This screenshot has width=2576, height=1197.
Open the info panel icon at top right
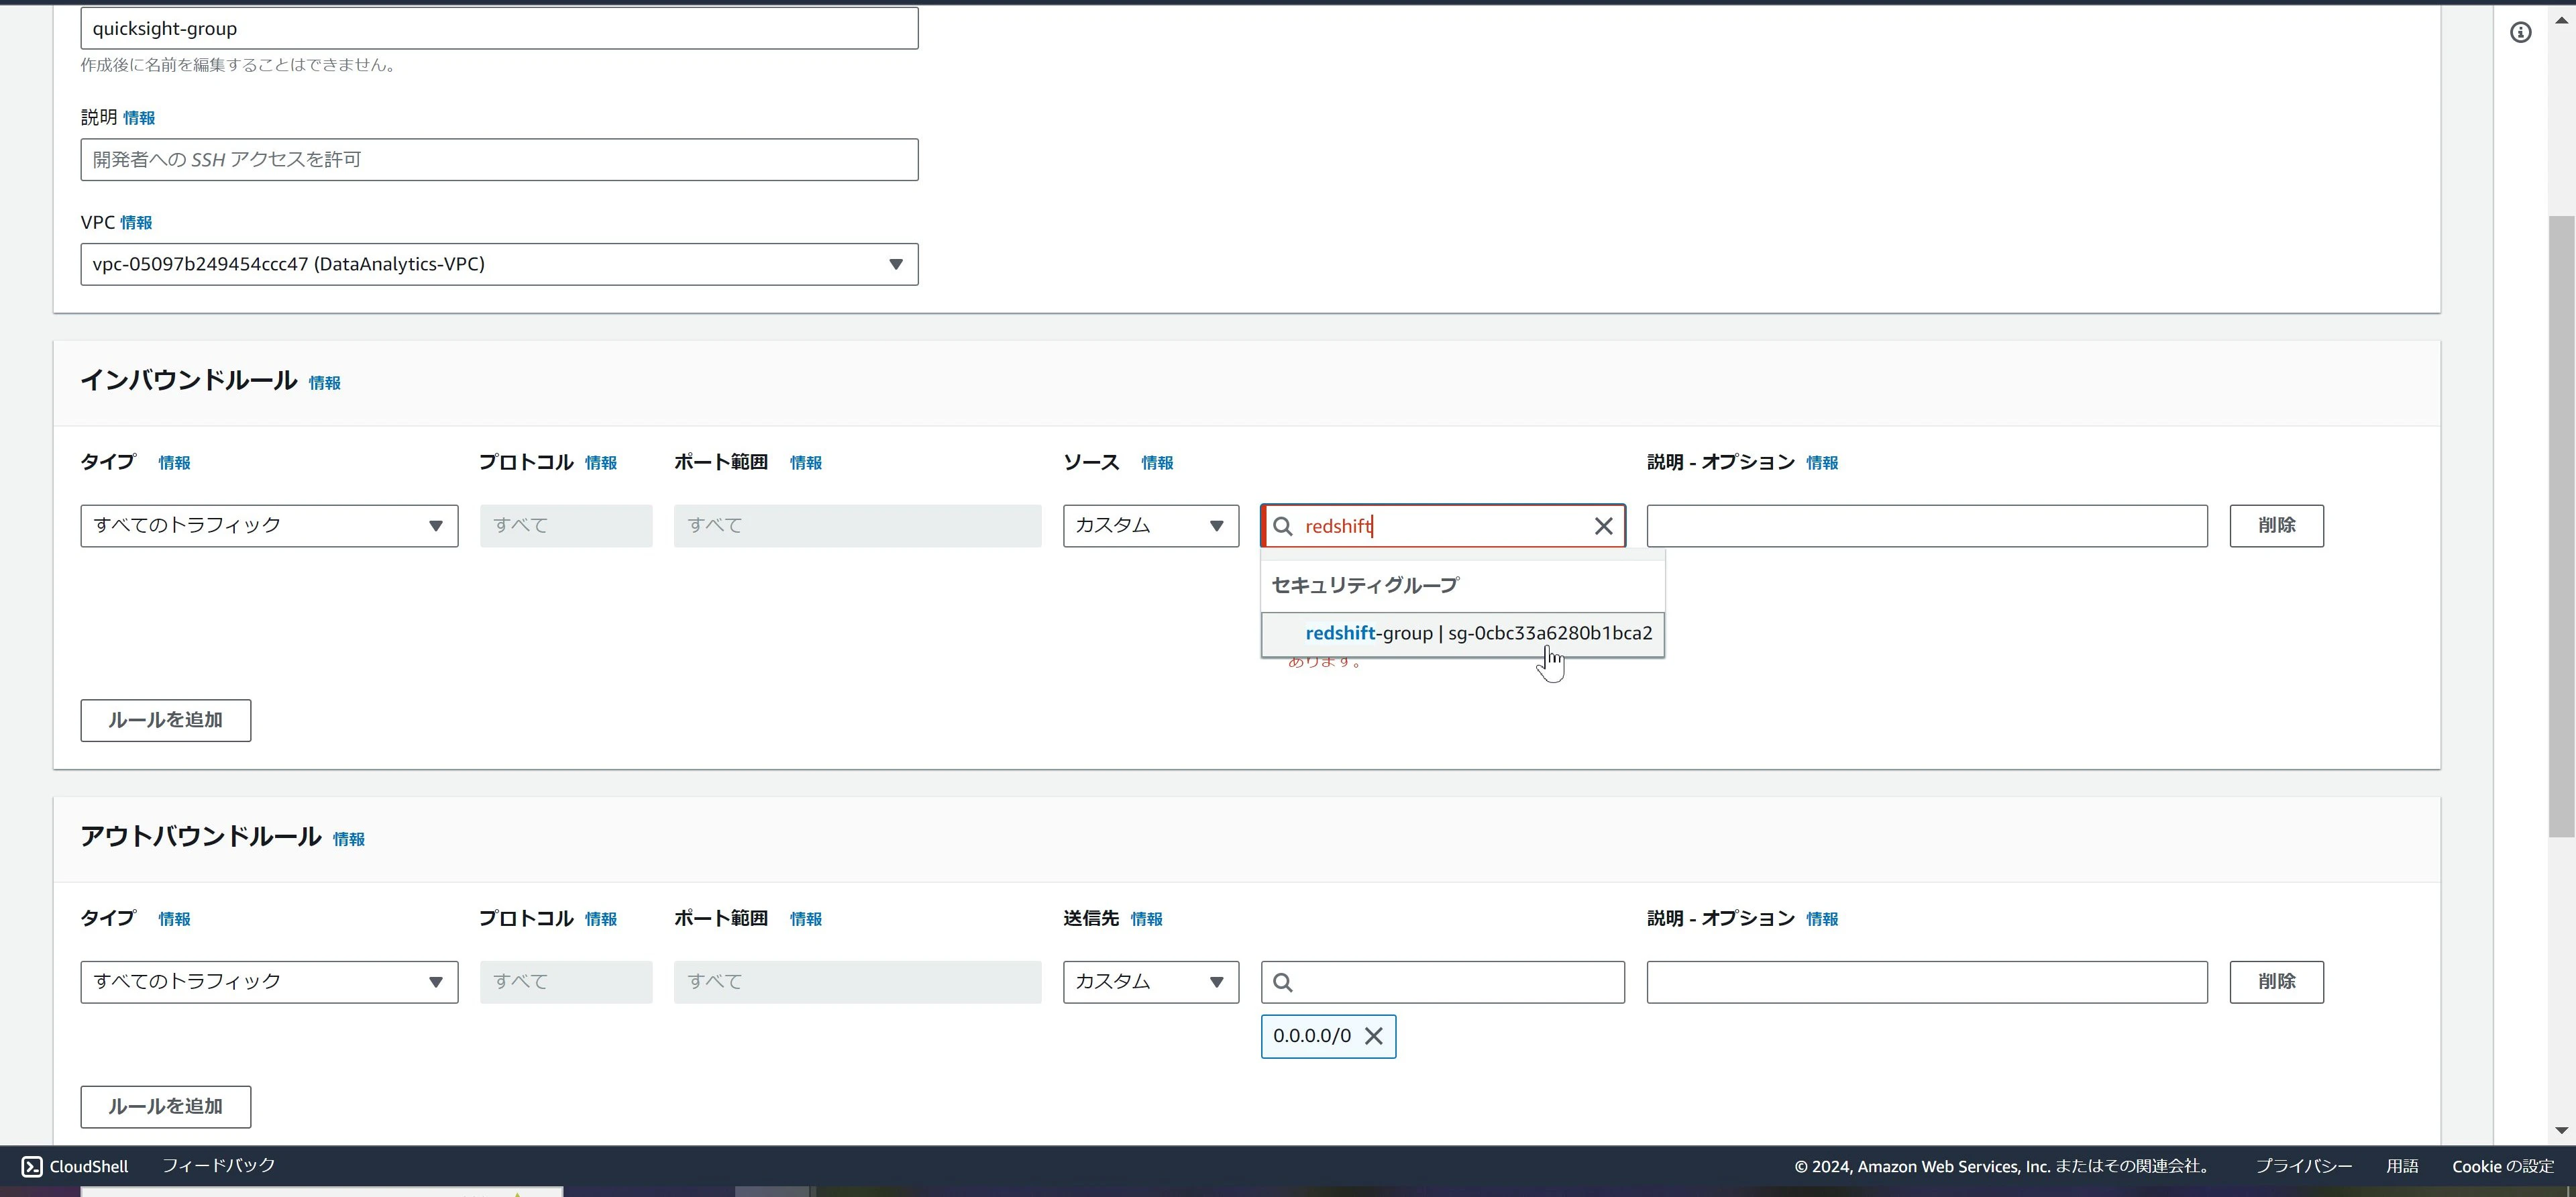(2521, 33)
